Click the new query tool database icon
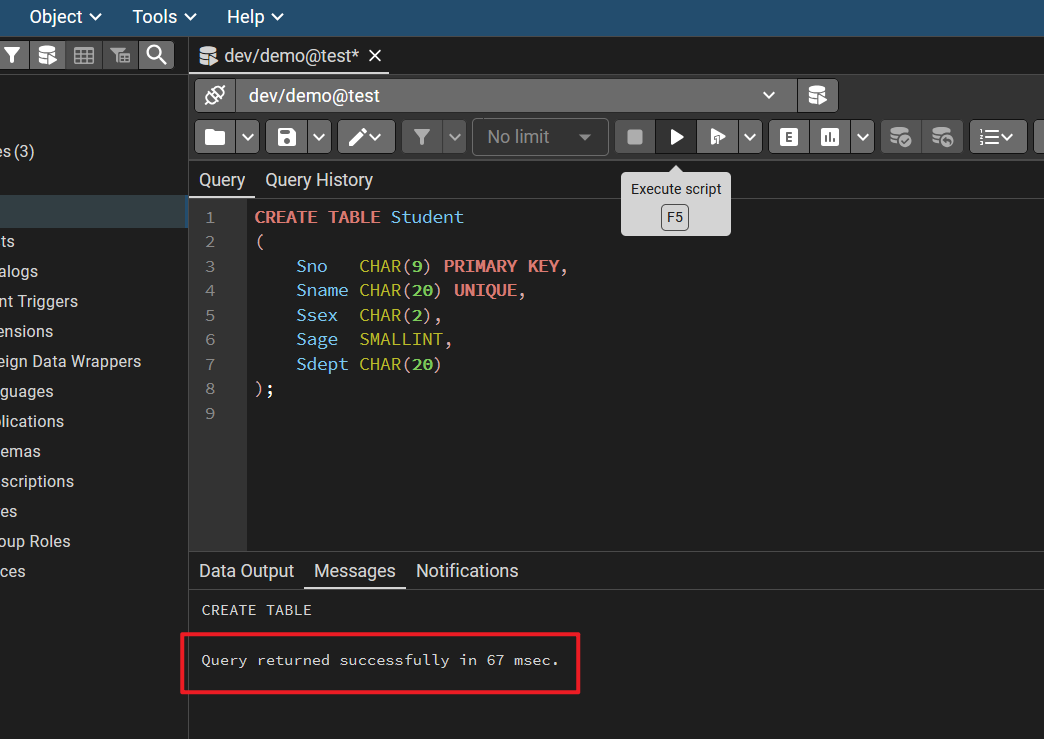 click(x=817, y=96)
